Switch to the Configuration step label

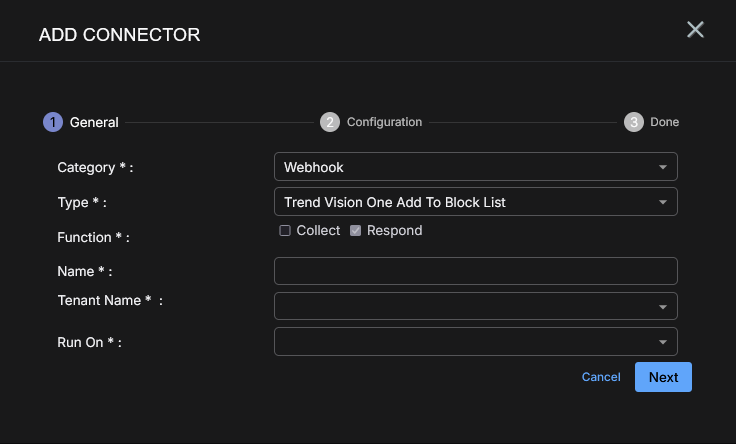coord(384,122)
